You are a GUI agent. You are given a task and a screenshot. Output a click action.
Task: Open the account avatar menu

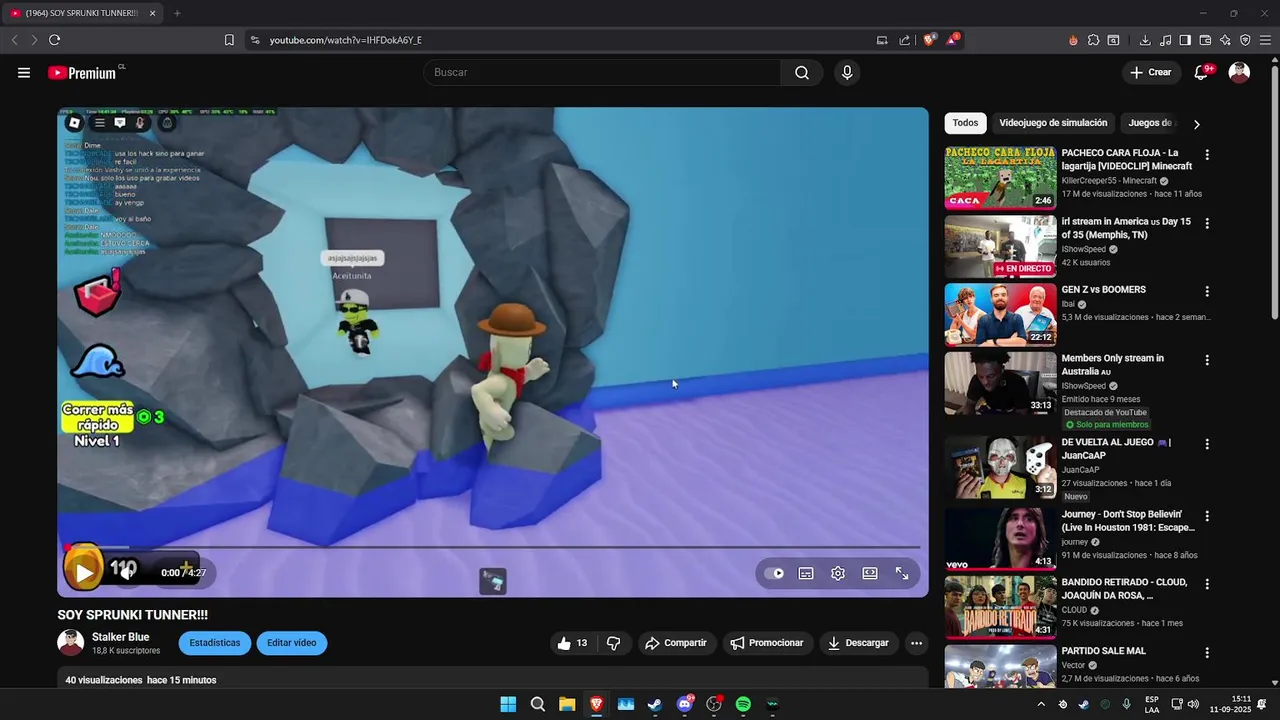pyautogui.click(x=1239, y=72)
